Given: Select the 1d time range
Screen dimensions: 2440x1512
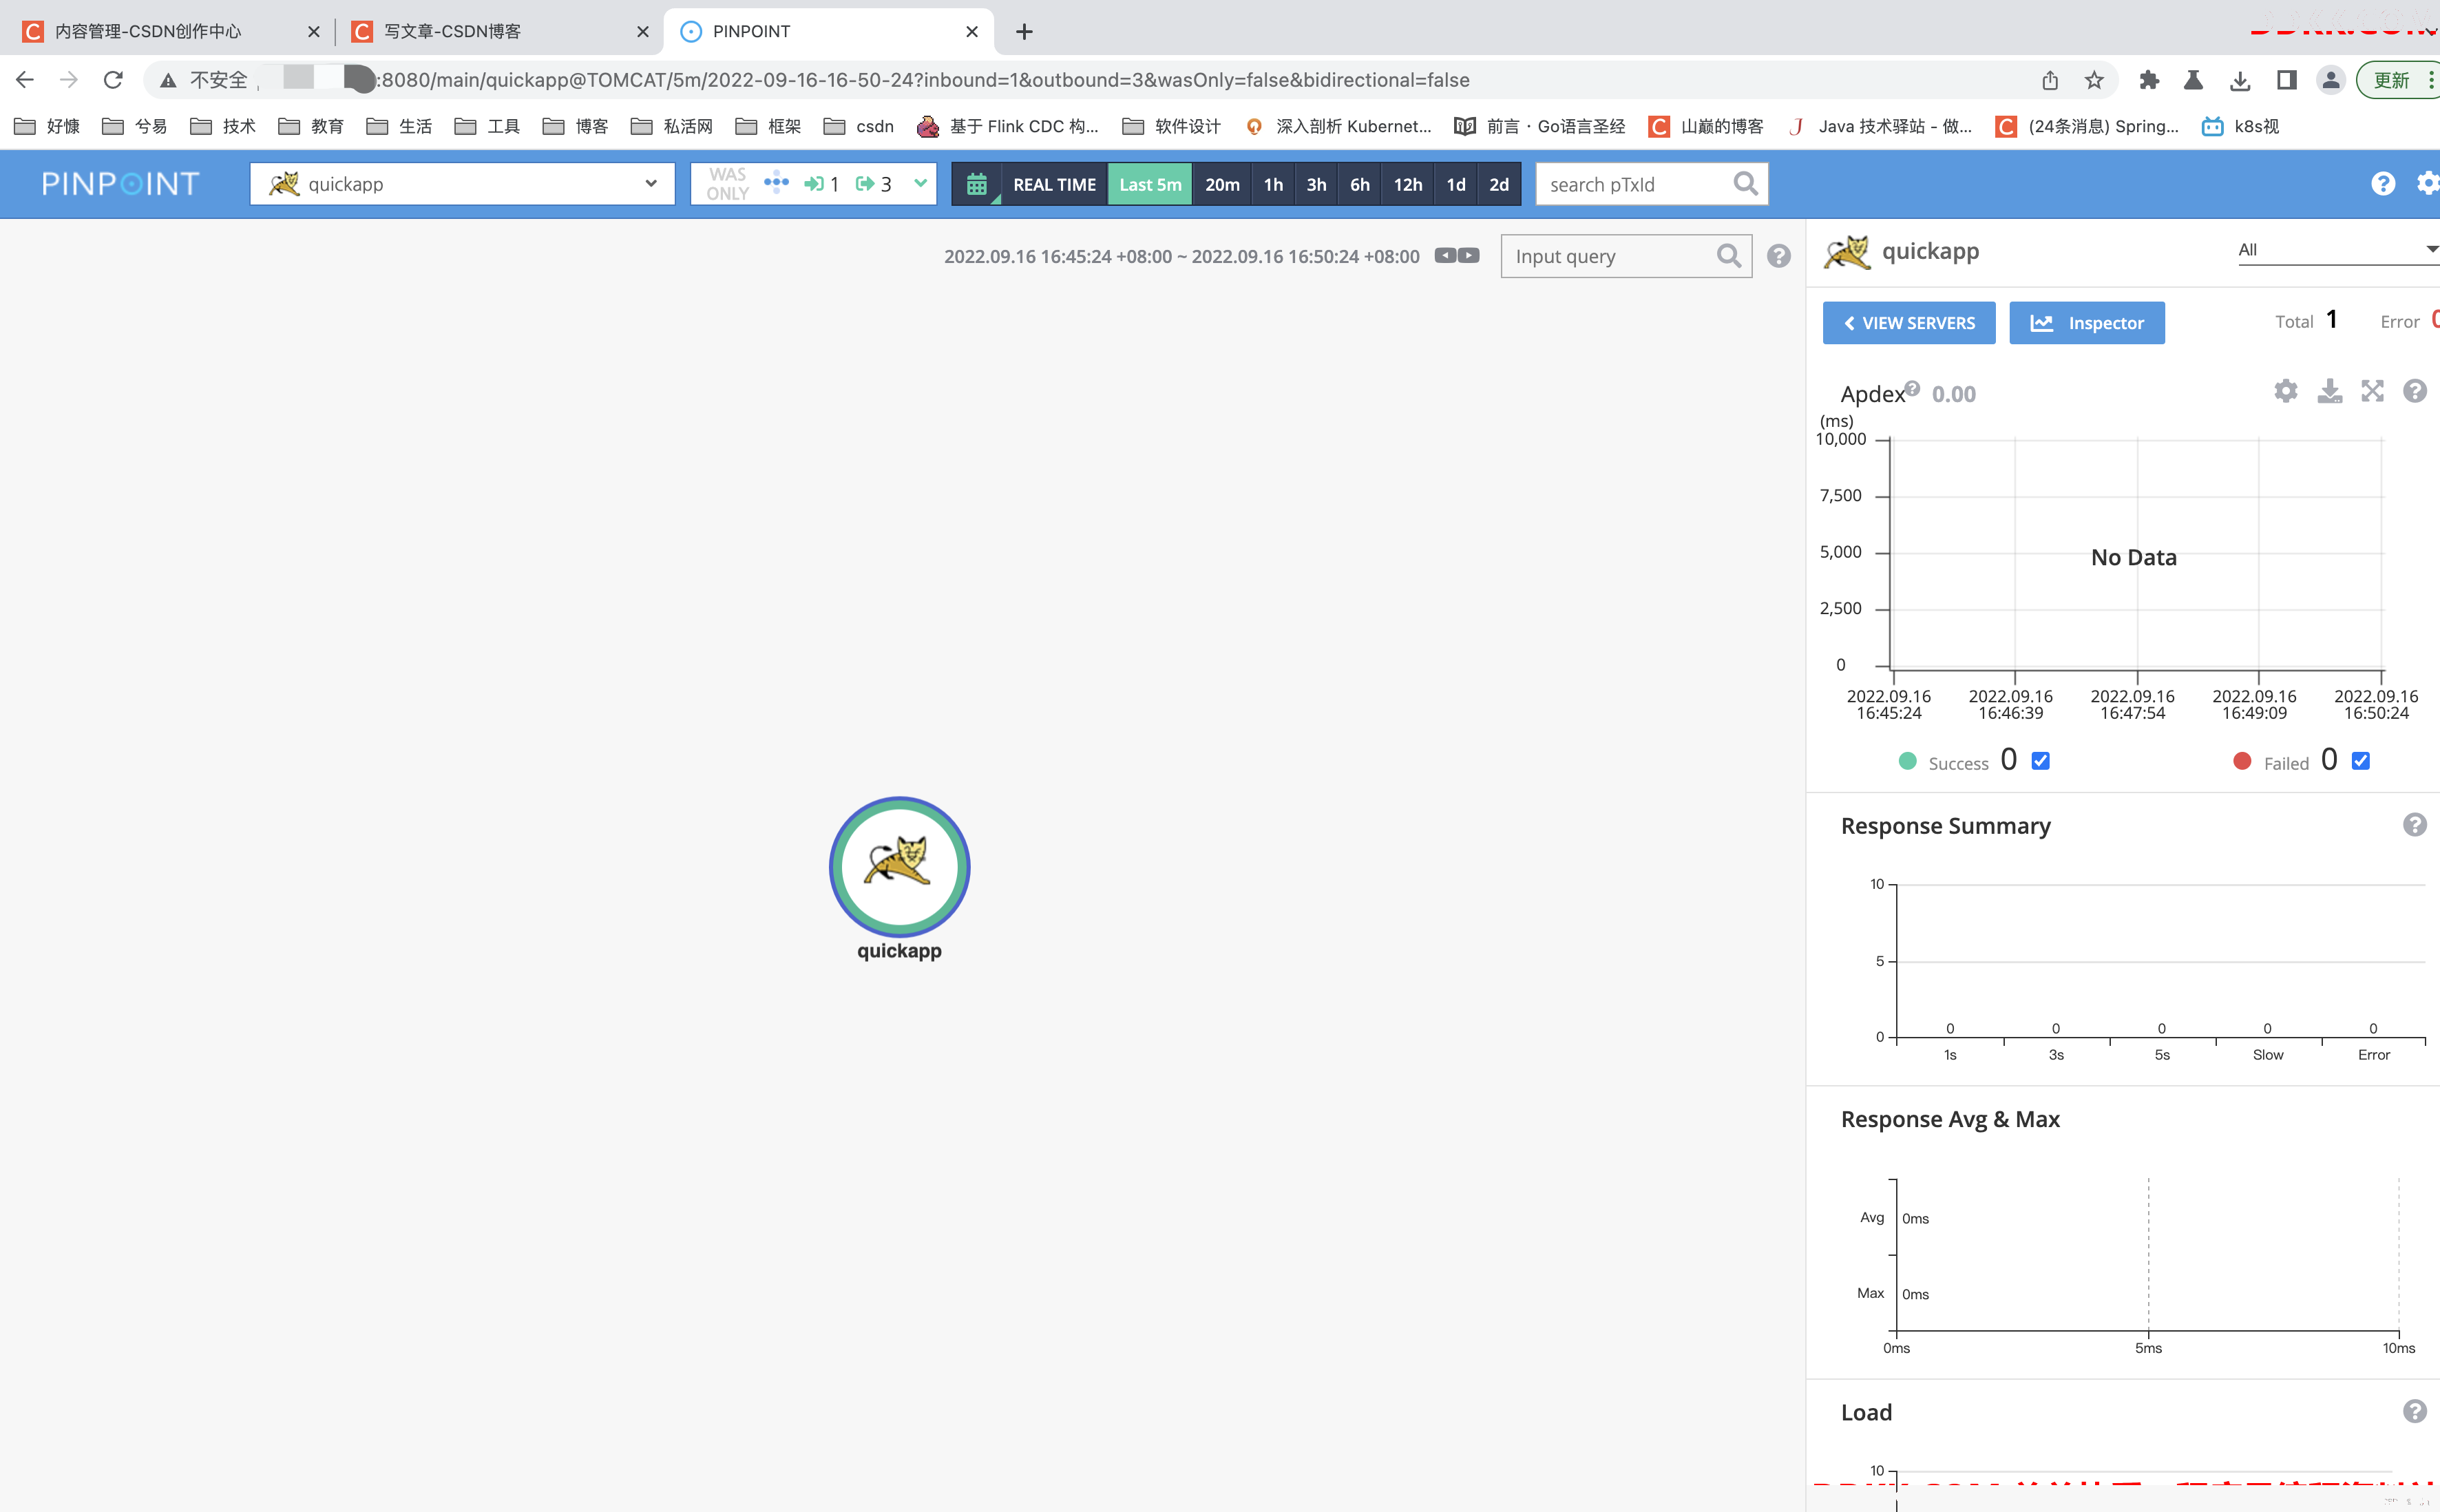Looking at the screenshot, I should pos(1456,185).
